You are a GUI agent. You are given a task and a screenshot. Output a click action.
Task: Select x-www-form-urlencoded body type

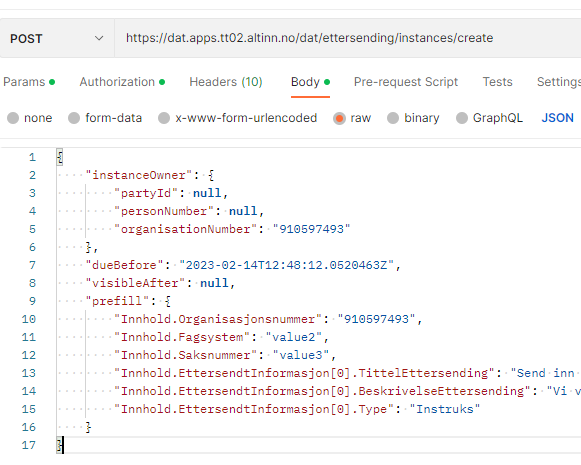pos(164,118)
